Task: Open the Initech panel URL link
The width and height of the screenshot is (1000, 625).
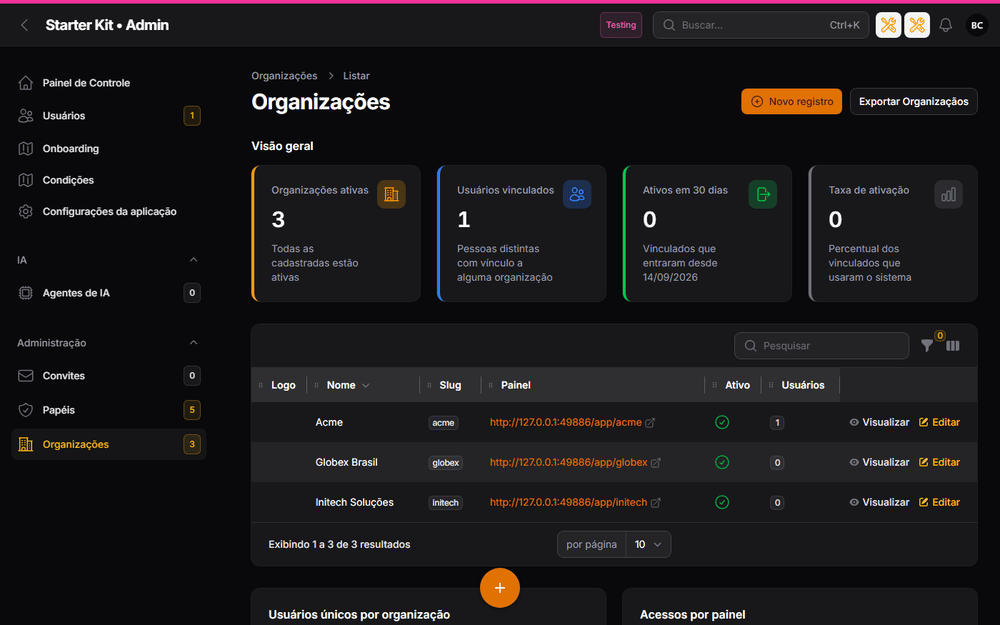Action: coord(575,503)
